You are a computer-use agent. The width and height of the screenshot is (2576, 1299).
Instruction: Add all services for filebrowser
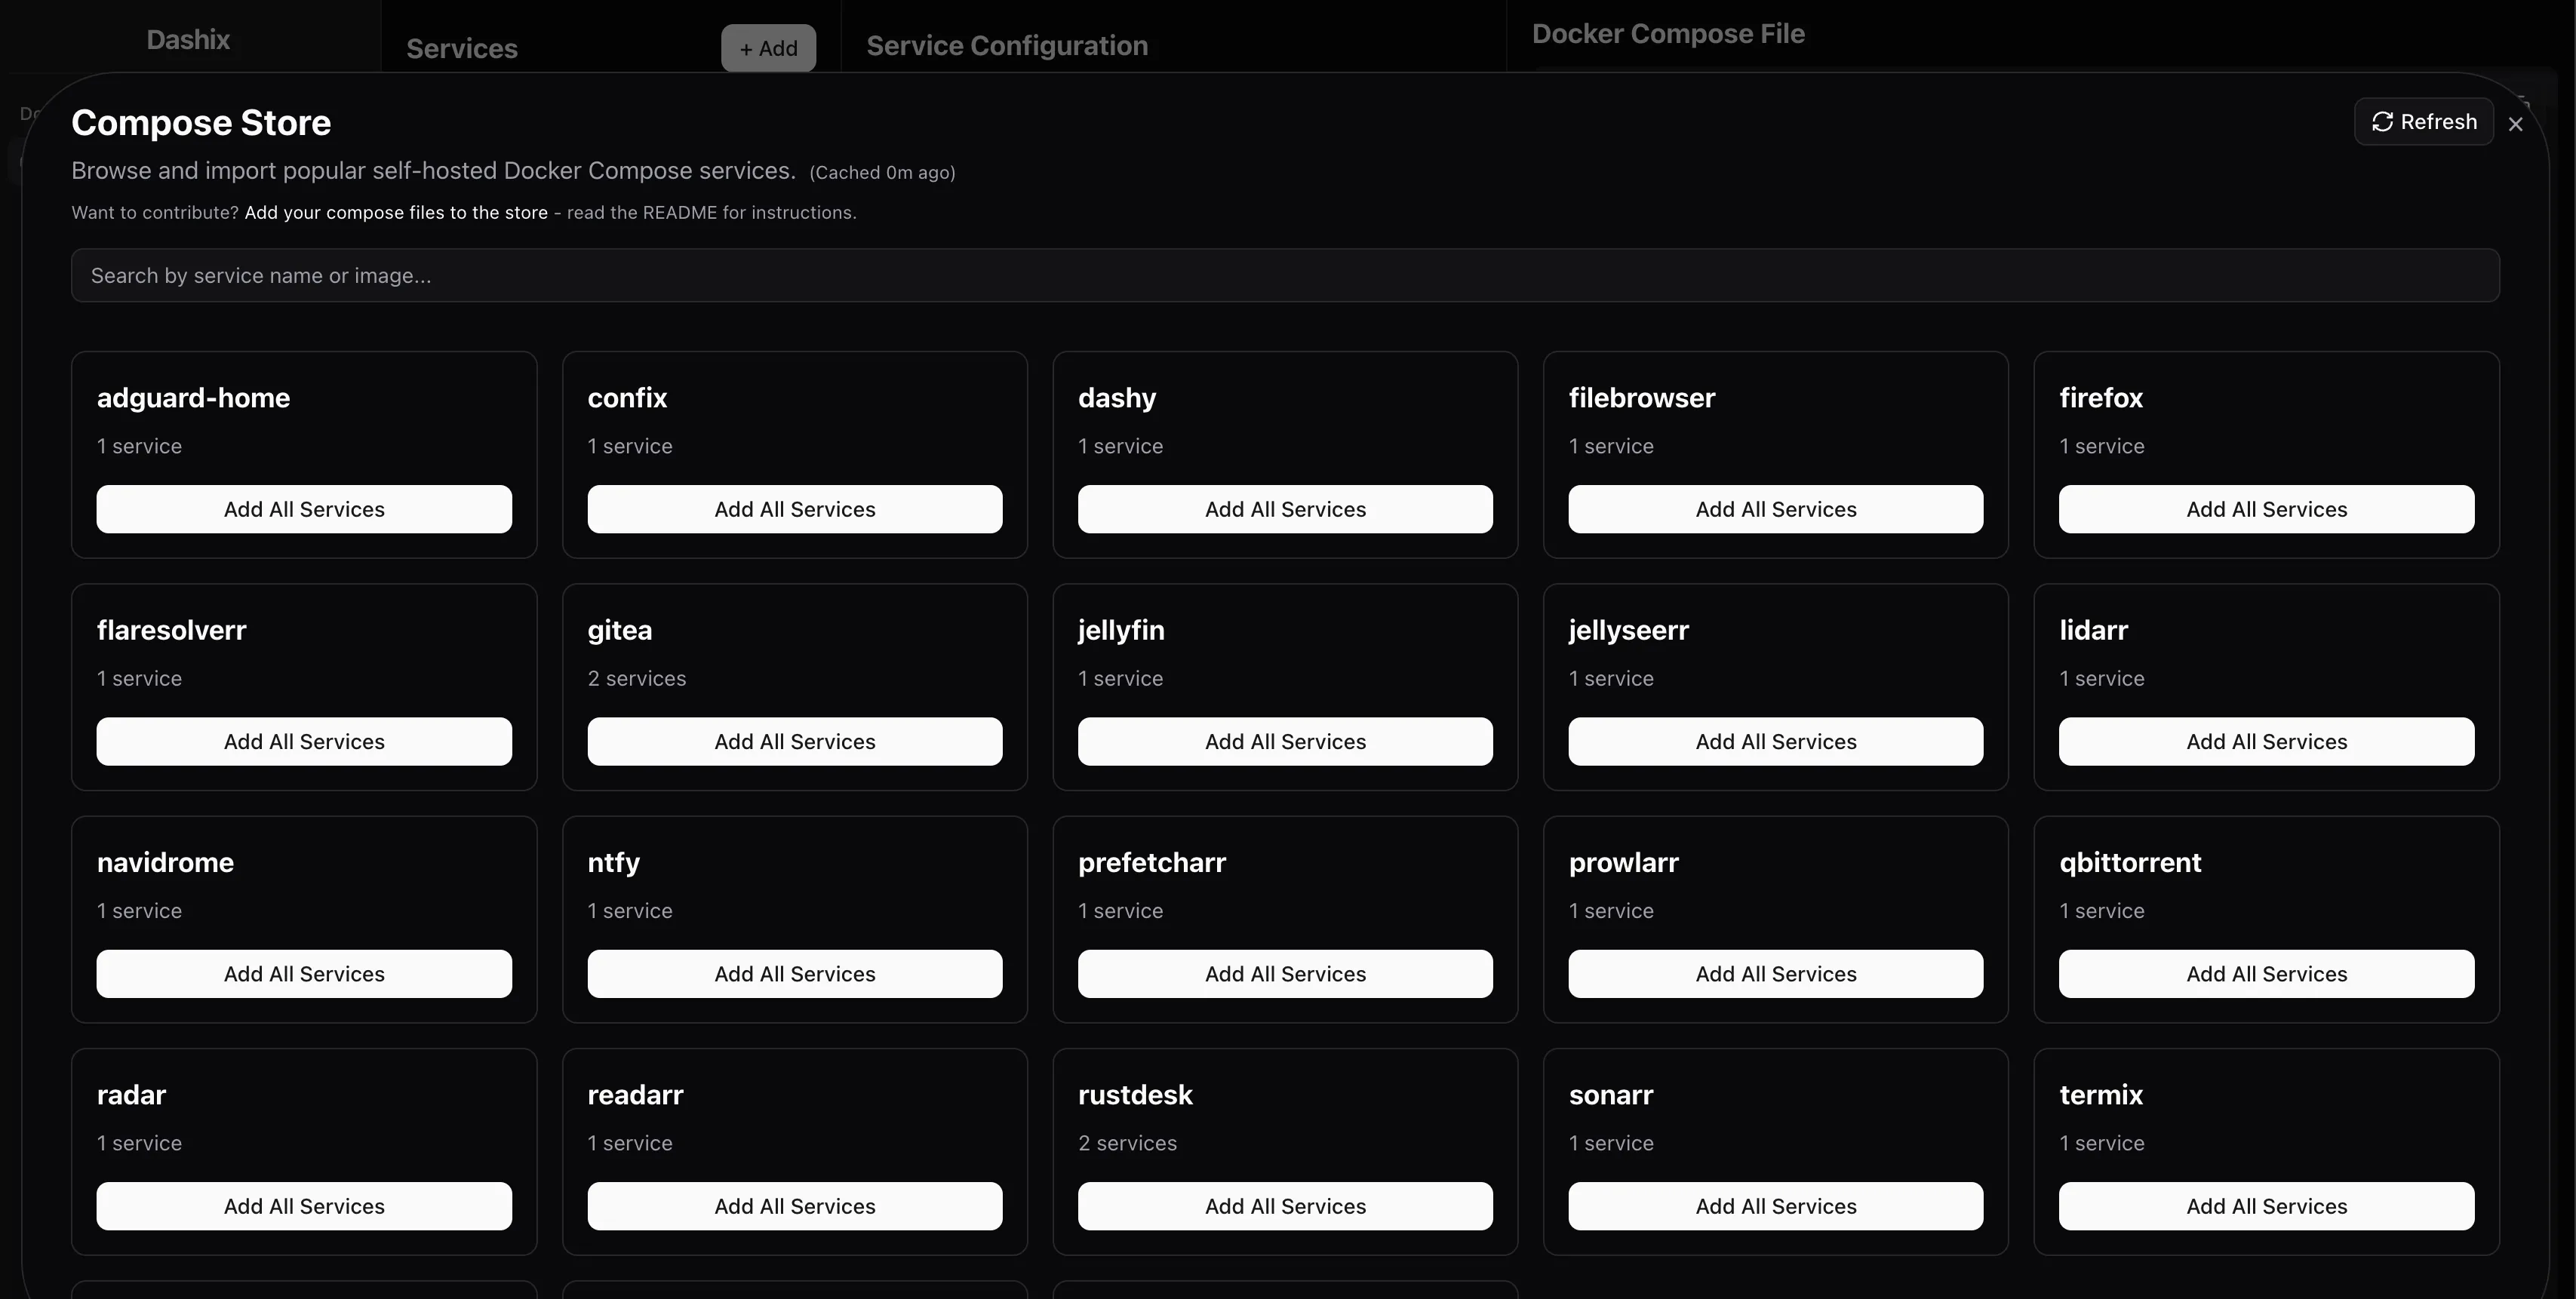point(1775,509)
